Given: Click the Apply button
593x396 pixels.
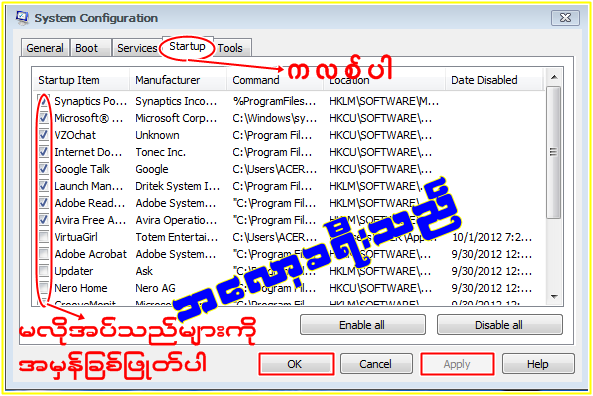Looking at the screenshot, I should 457,364.
